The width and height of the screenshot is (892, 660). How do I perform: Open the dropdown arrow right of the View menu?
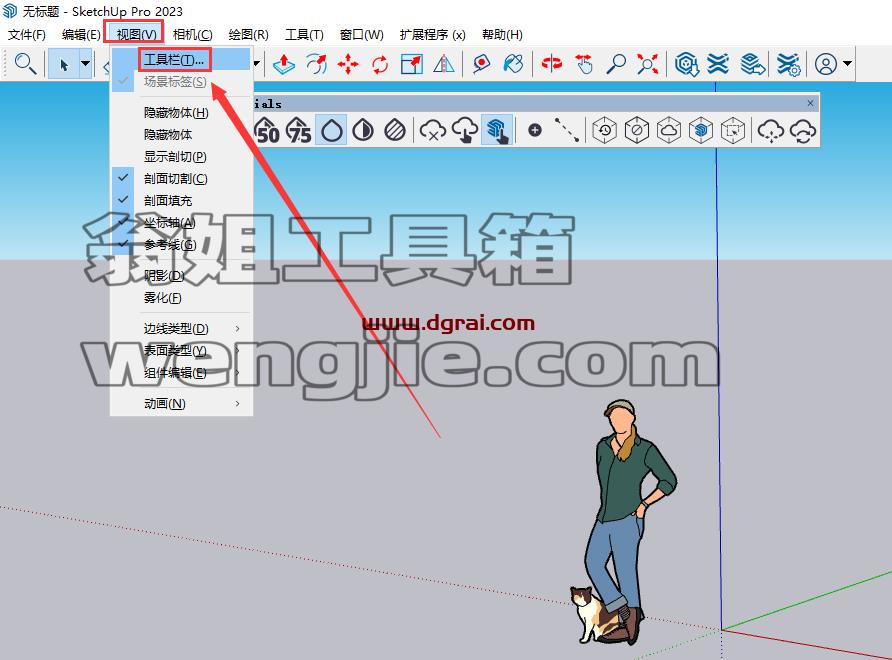[x=256, y=64]
